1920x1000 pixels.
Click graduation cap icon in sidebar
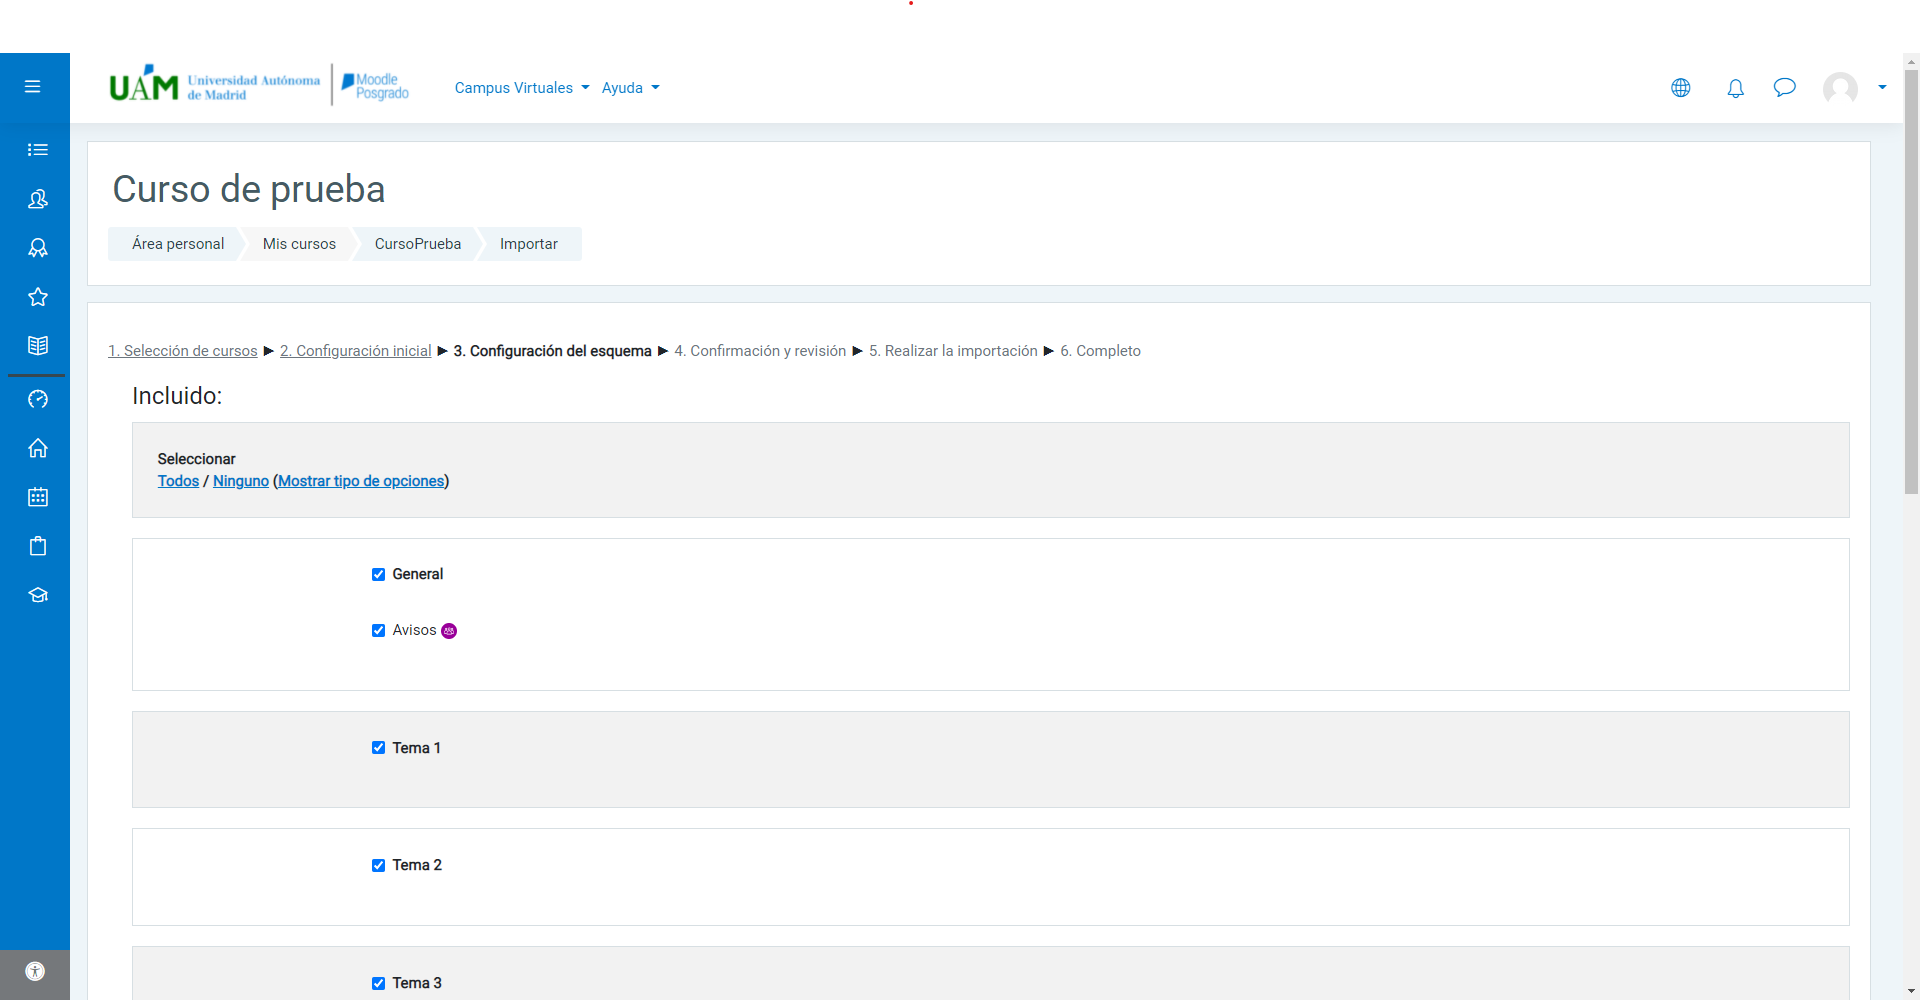[38, 595]
